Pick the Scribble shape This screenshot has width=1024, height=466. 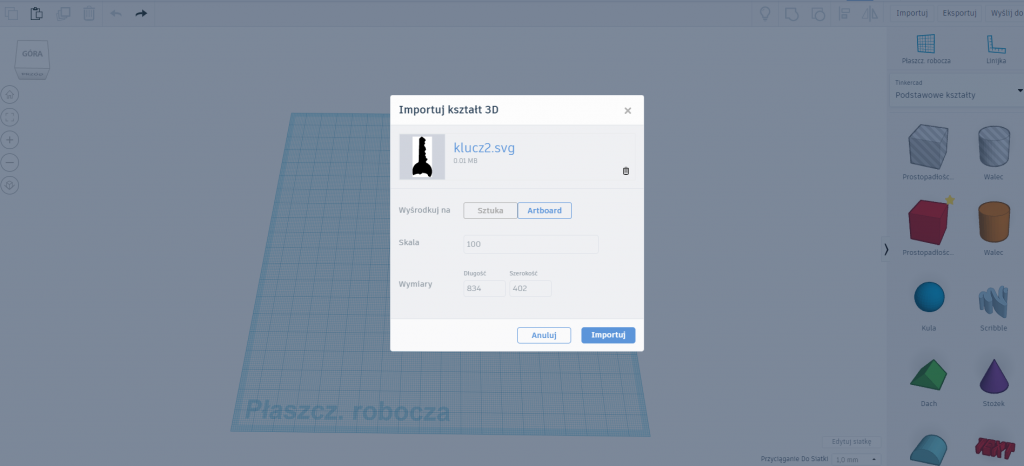click(993, 302)
